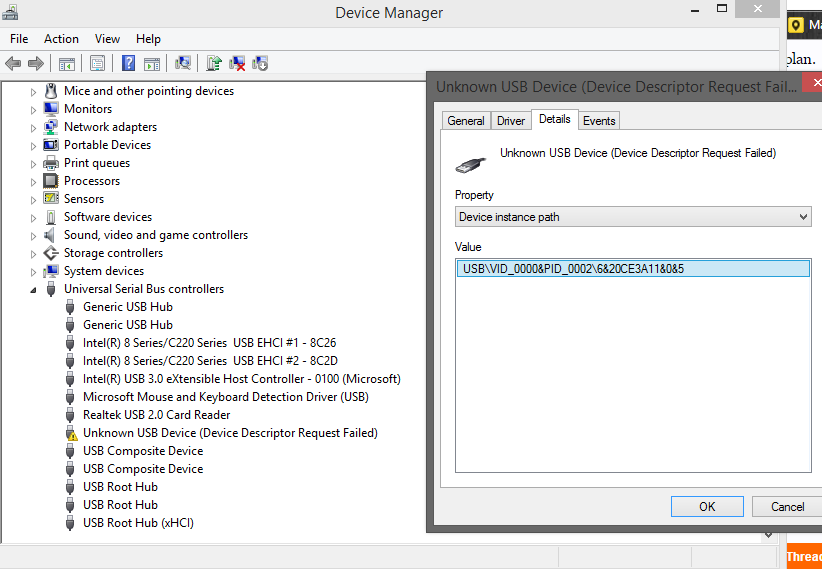Click the Storage controllers icon
This screenshot has height=569, width=822.
click(x=51, y=253)
